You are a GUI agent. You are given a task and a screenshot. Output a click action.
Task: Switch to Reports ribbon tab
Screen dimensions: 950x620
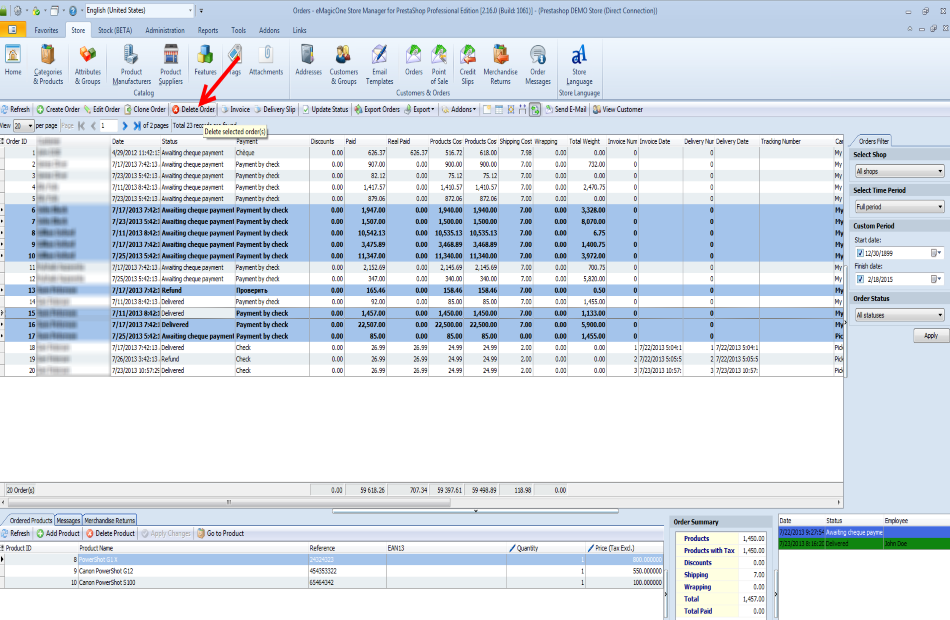point(208,30)
